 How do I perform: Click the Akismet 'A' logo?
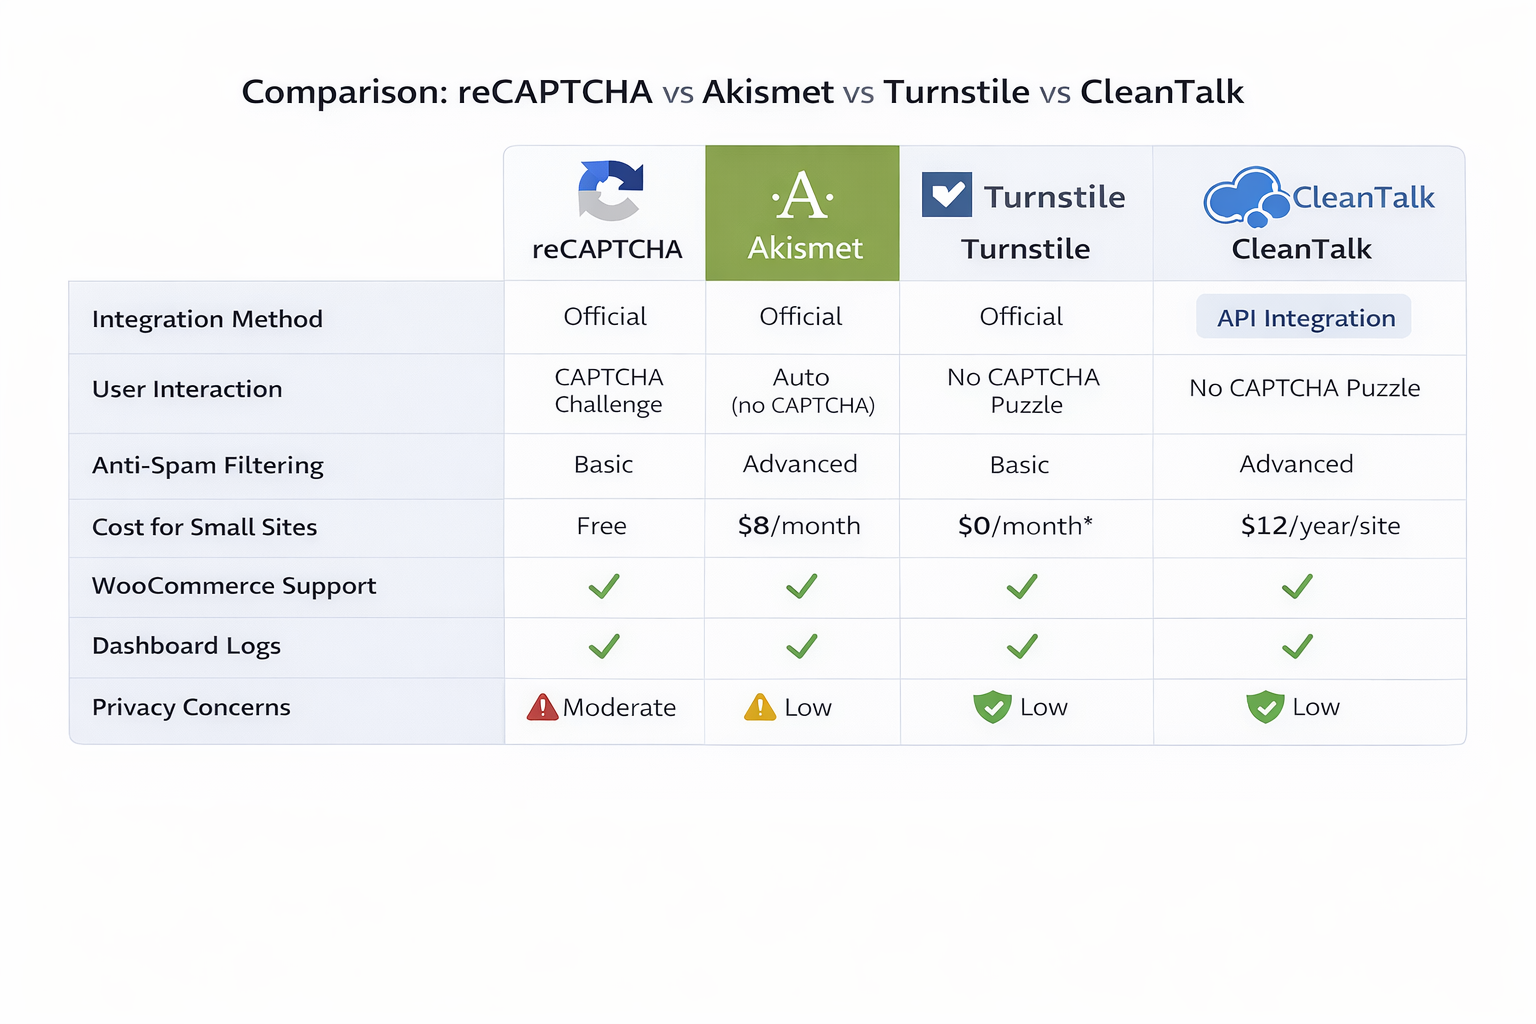[803, 196]
